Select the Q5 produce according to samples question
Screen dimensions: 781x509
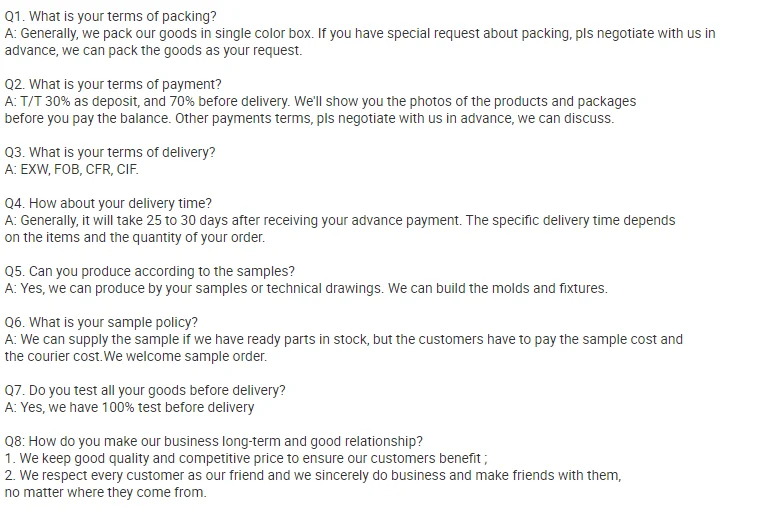click(x=150, y=271)
